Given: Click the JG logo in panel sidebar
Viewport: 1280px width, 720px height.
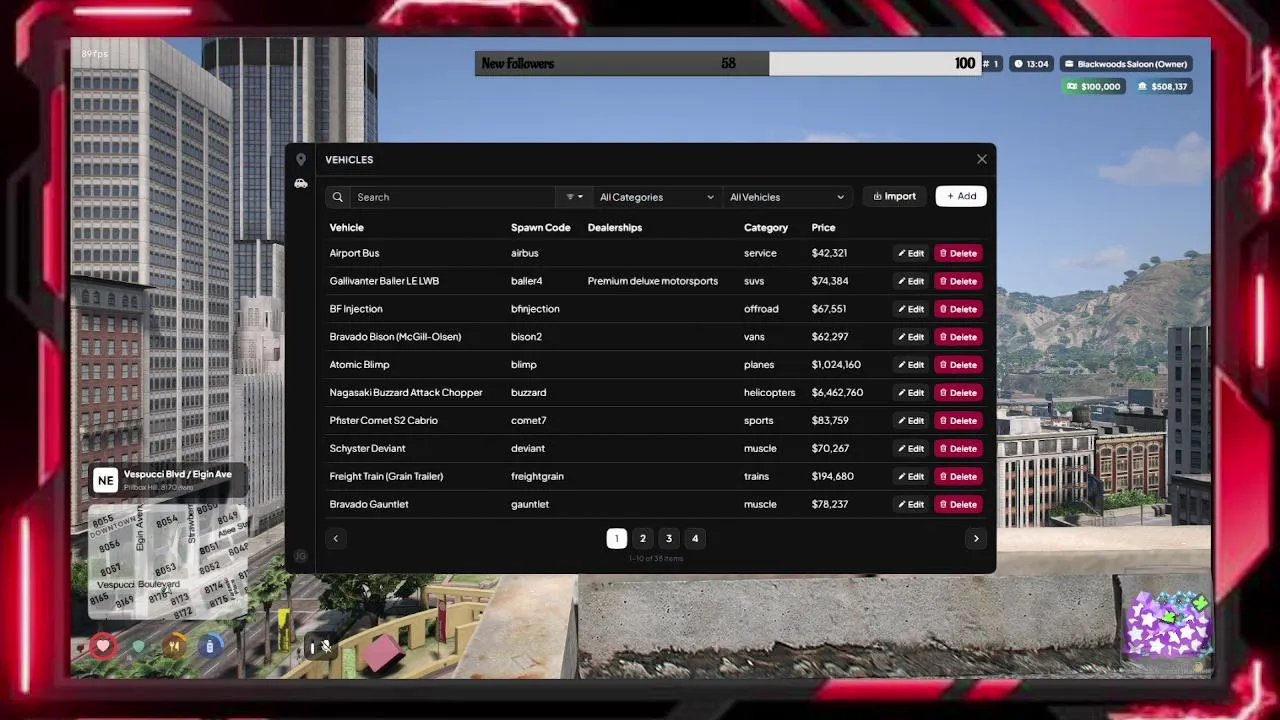Looking at the screenshot, I should coord(300,556).
